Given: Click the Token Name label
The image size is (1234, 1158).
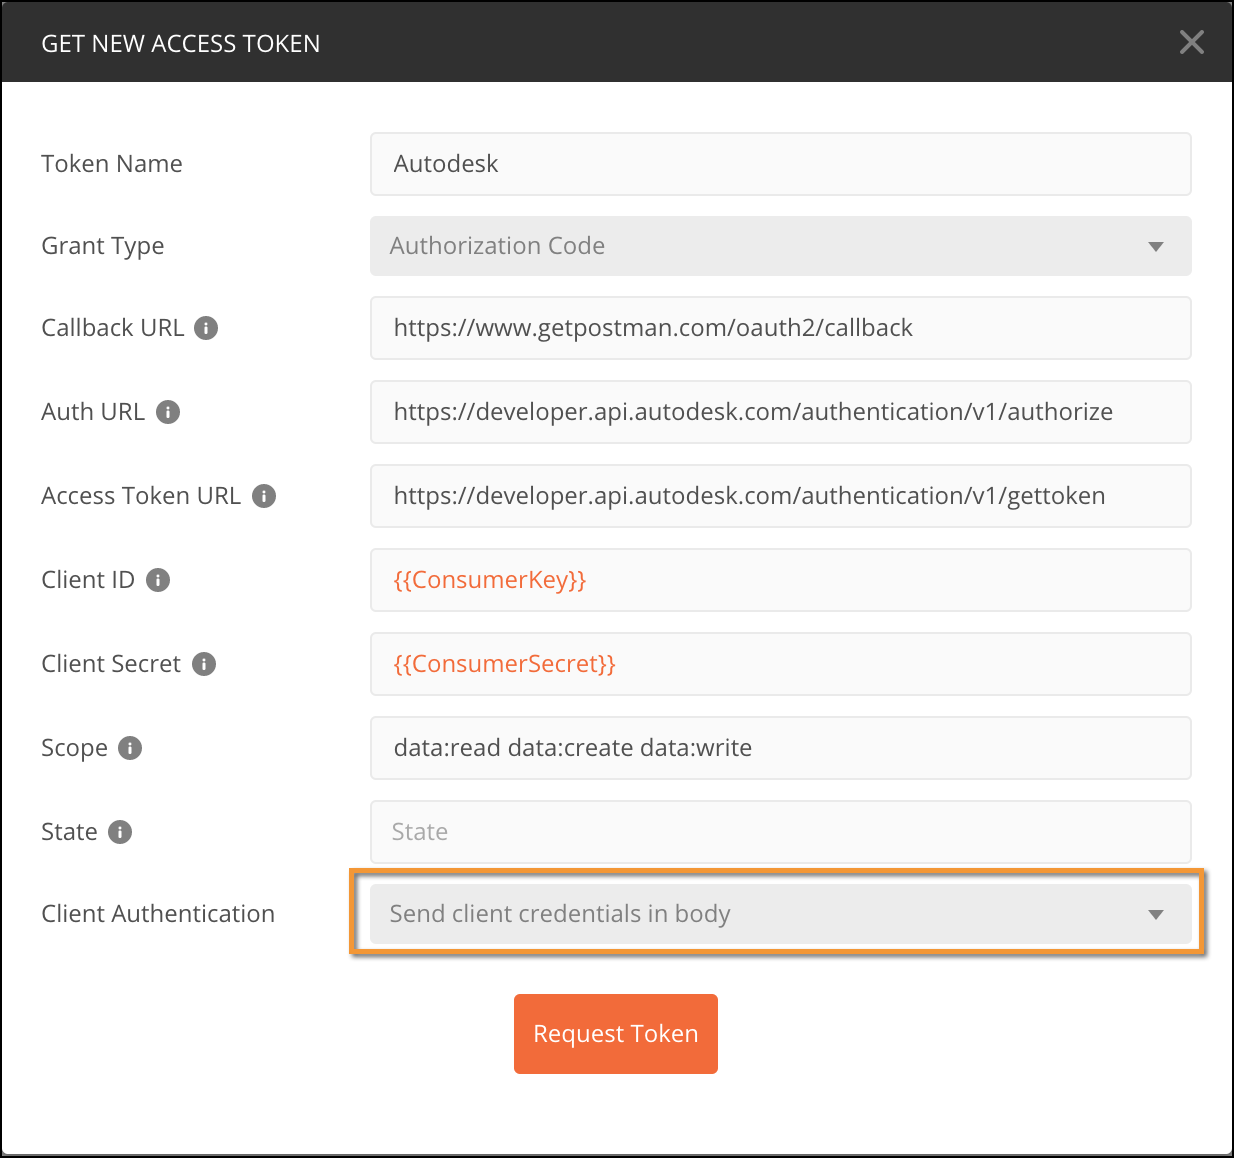Looking at the screenshot, I should coord(112,164).
